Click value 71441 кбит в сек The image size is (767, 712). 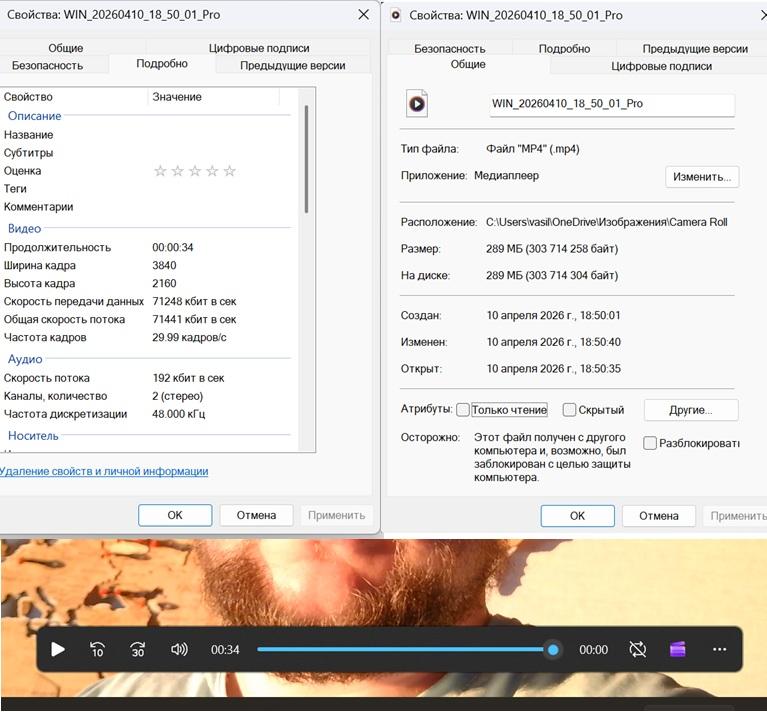[194, 319]
